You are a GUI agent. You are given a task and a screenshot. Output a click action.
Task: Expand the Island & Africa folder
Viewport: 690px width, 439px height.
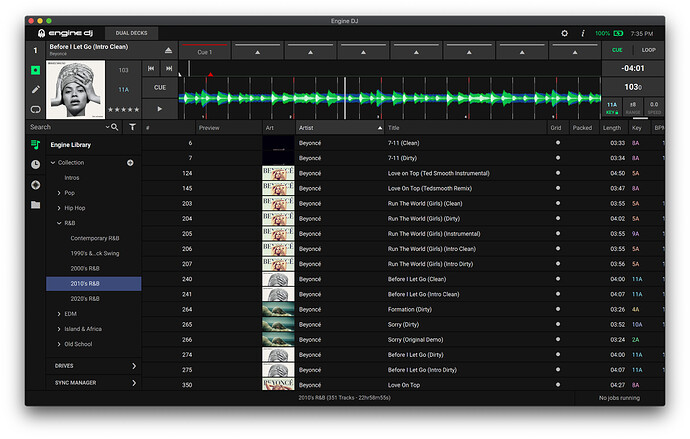click(x=59, y=329)
